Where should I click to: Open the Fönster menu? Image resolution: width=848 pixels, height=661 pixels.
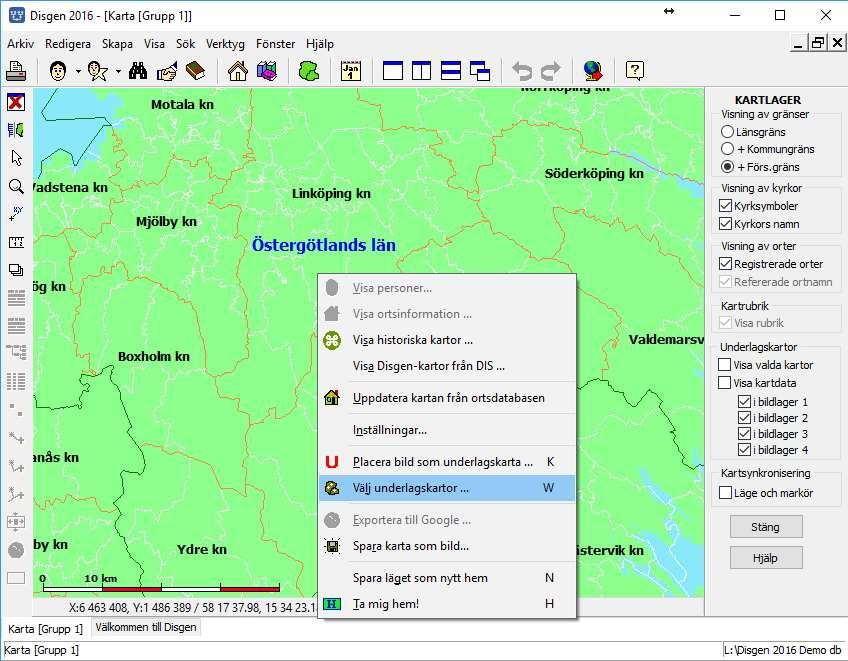click(276, 44)
